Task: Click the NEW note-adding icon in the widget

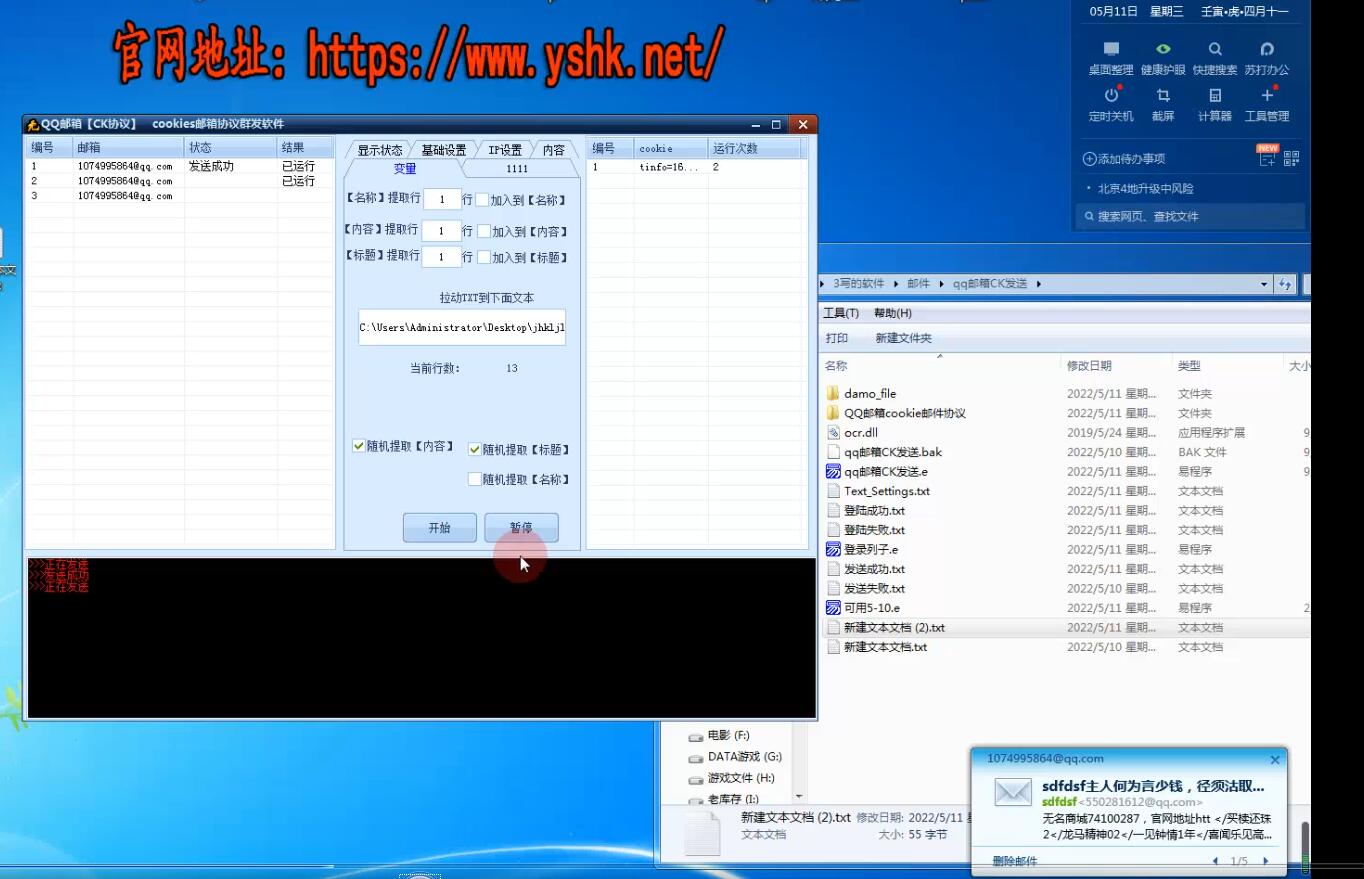Action: (1267, 156)
